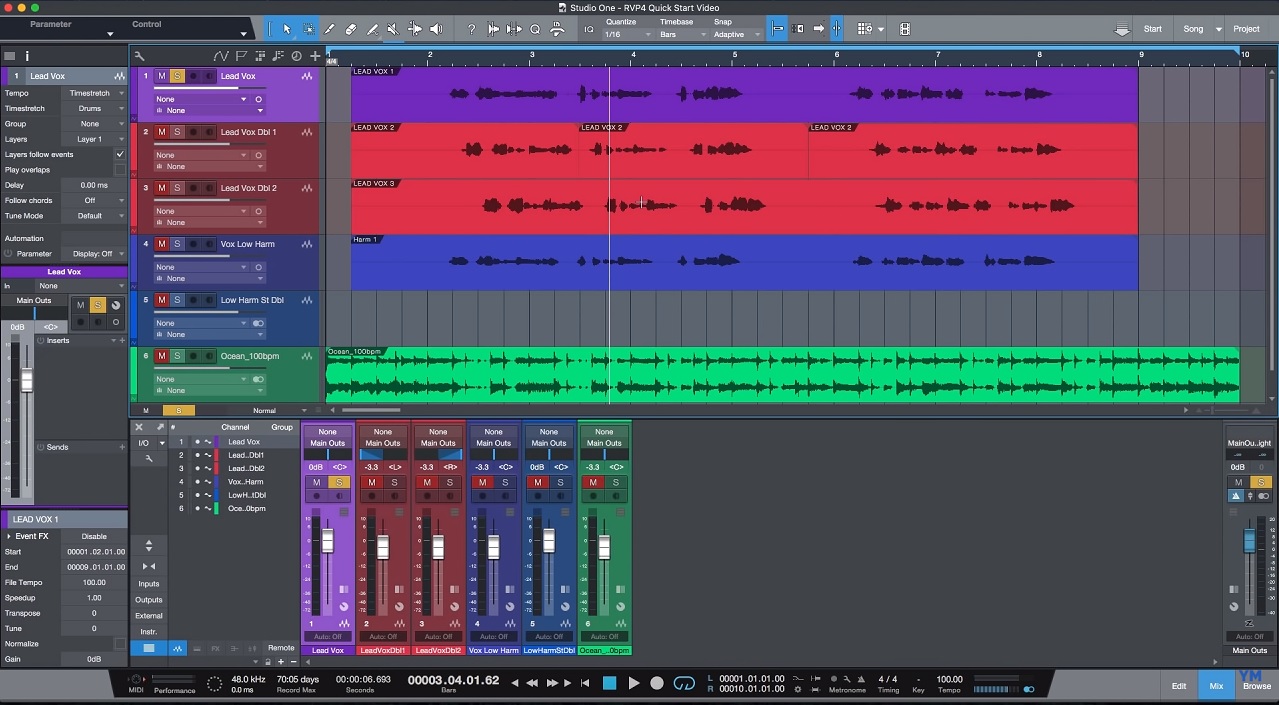
Task: Open the video player film icon
Action: pyautogui.click(x=905, y=29)
